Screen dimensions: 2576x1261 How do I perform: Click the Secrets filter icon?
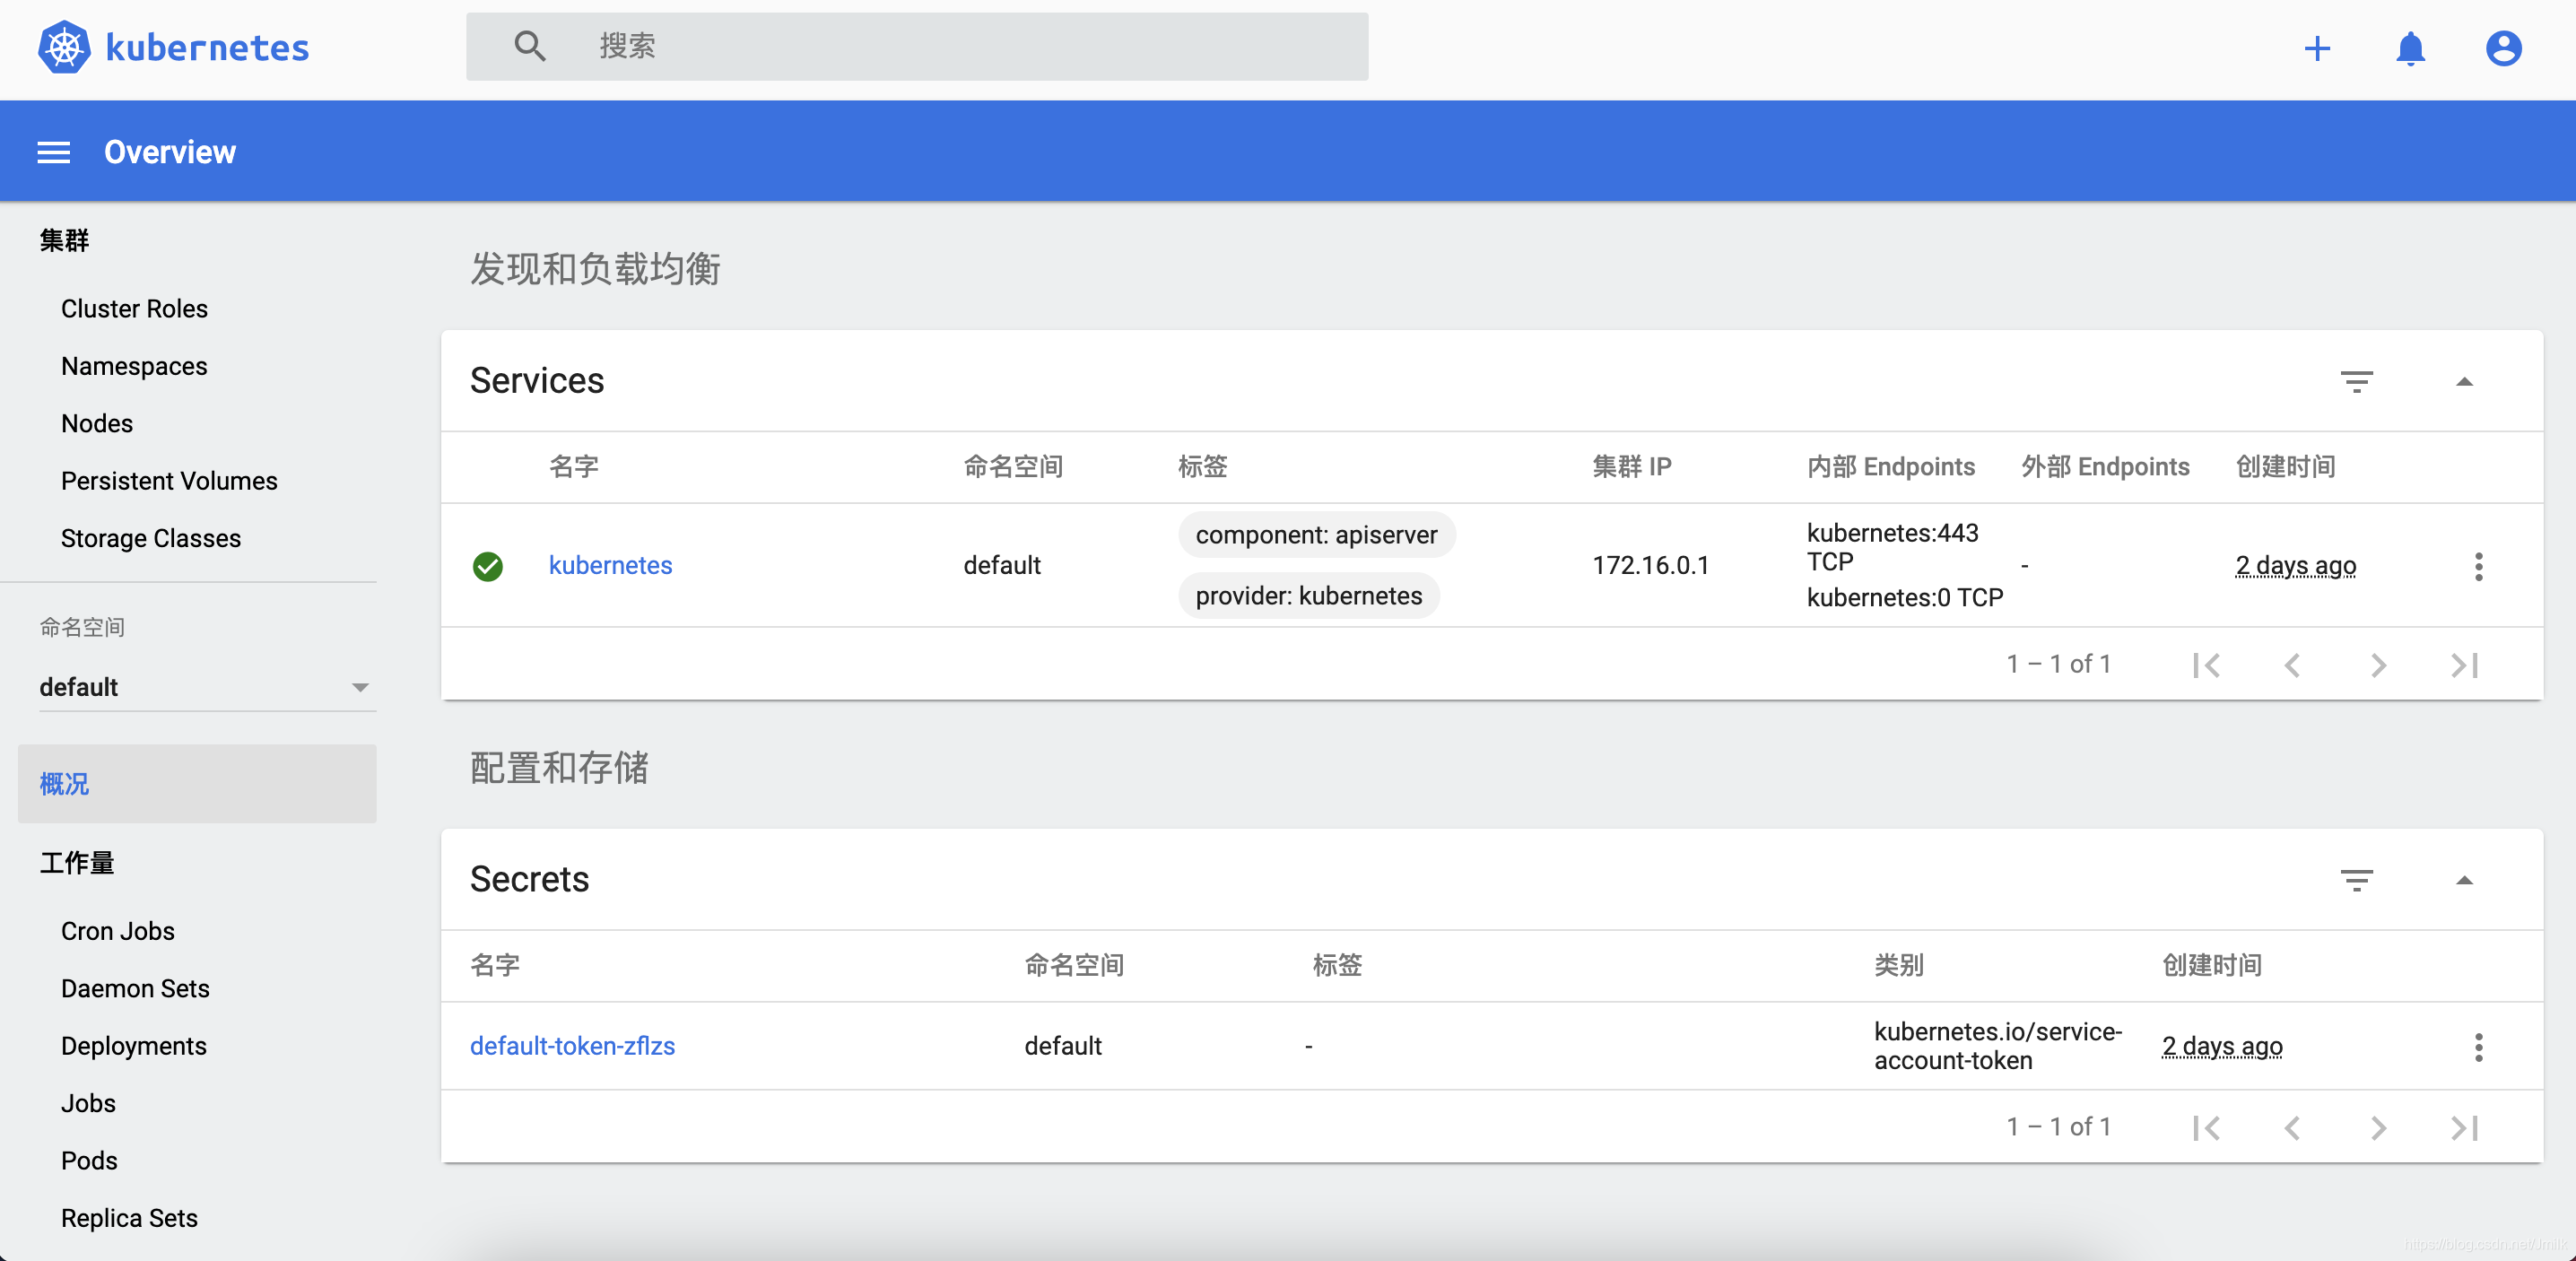(x=2356, y=880)
